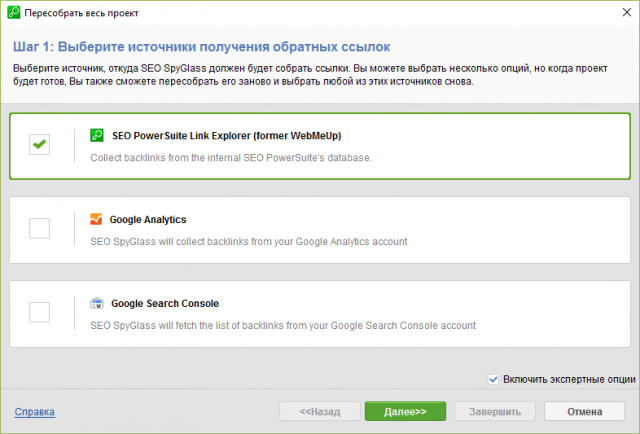Viewport: 640px width, 434px height.
Task: Click the Google Search Console icon
Action: [97, 303]
